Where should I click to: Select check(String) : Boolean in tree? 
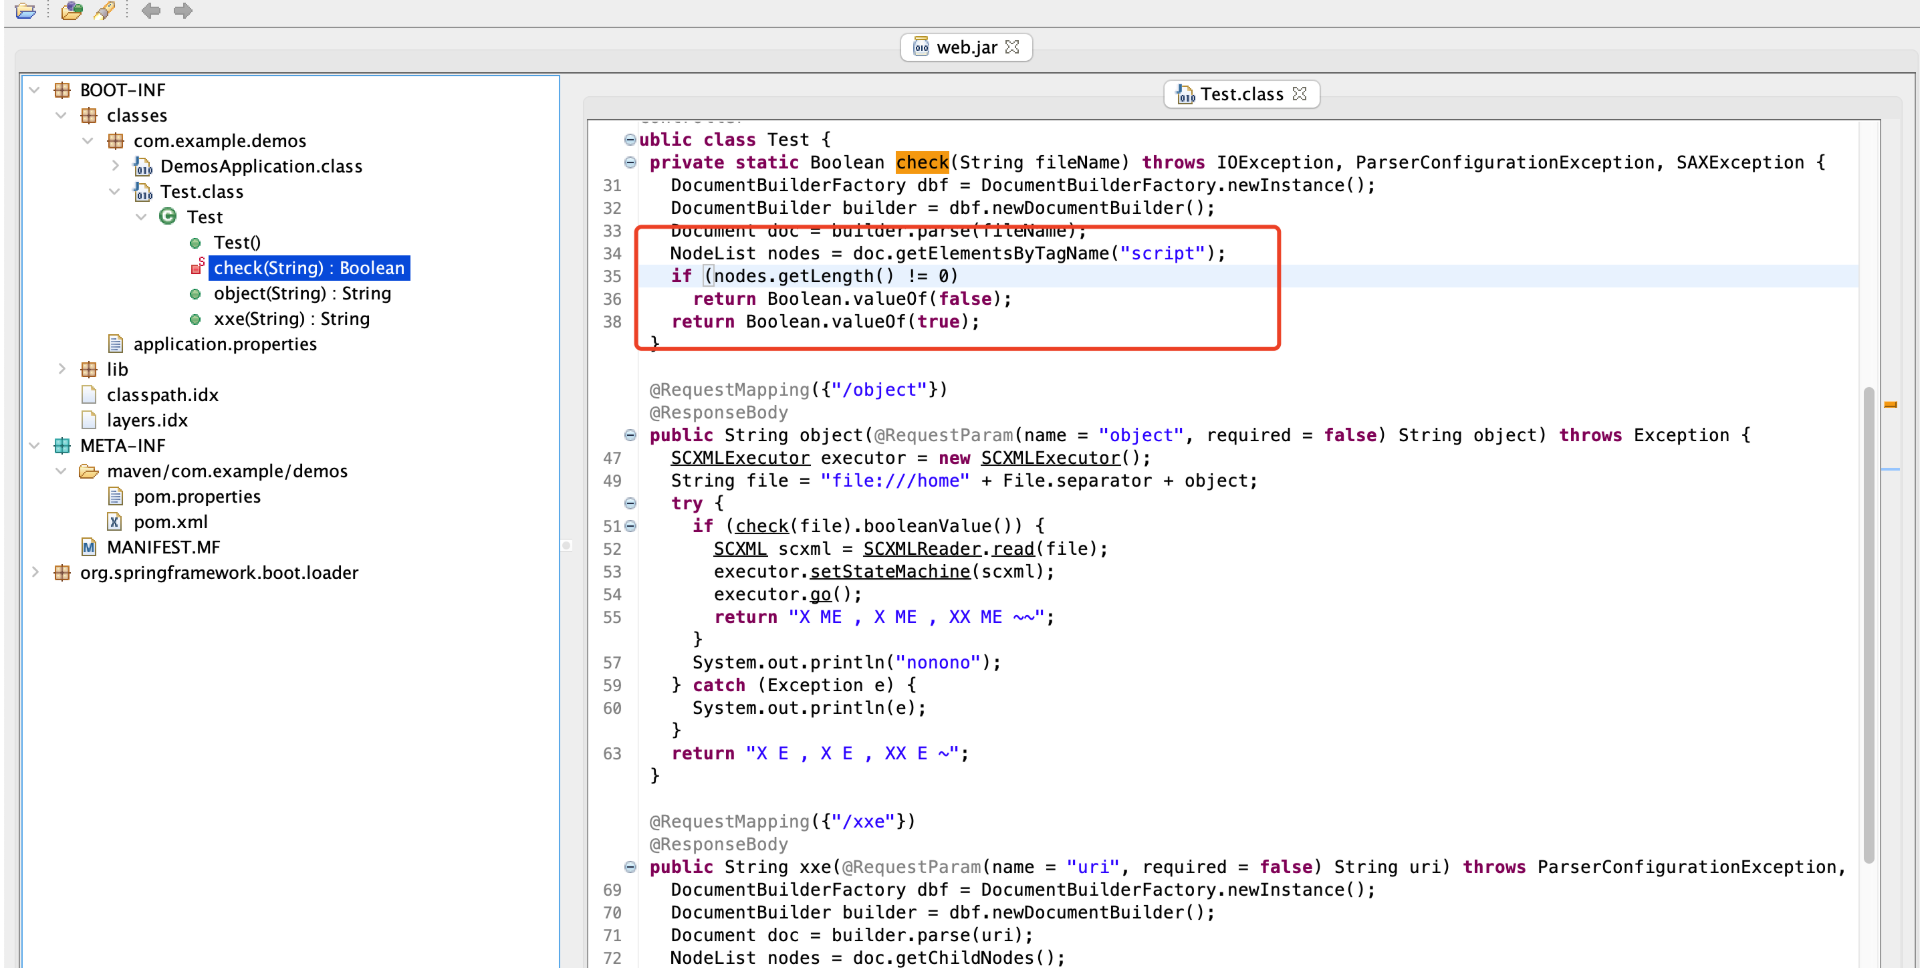click(309, 268)
